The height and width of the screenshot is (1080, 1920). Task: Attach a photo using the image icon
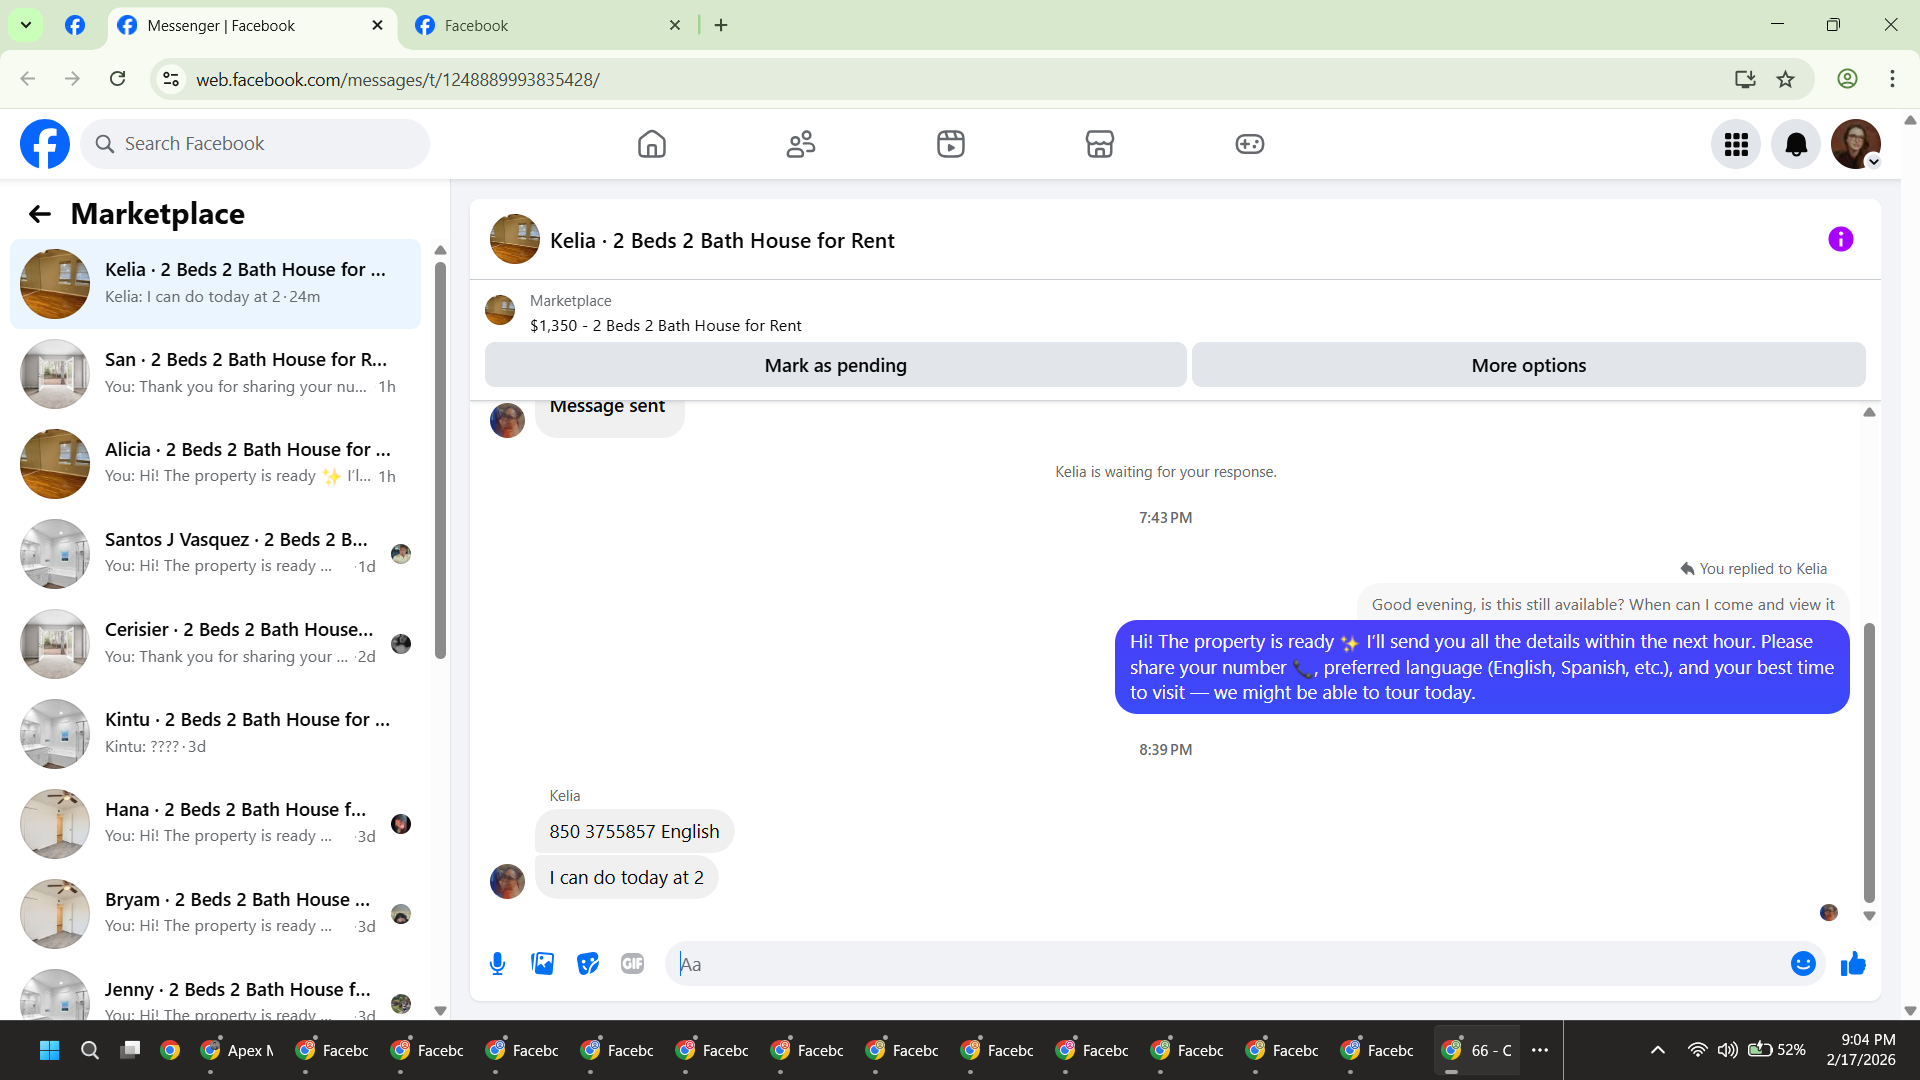542,964
